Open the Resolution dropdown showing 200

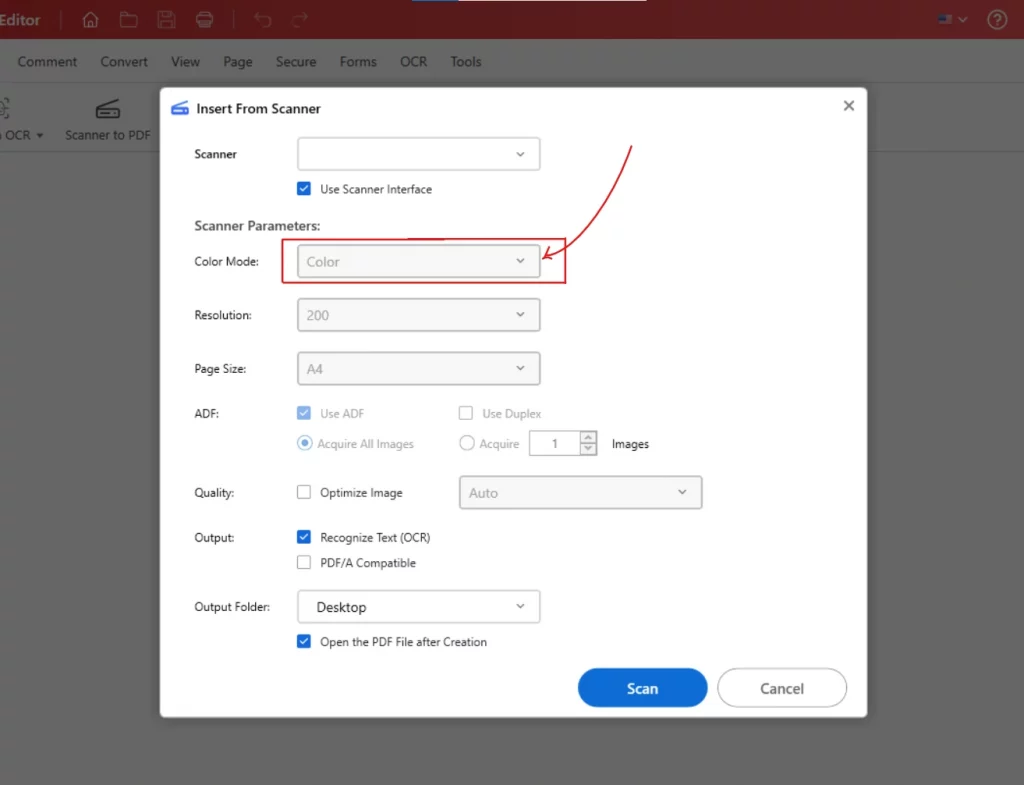[419, 315]
